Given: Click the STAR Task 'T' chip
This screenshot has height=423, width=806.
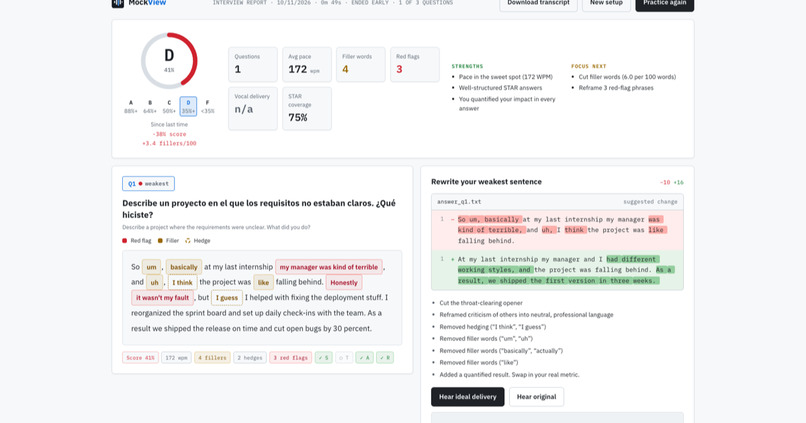Looking at the screenshot, I should pyautogui.click(x=344, y=358).
